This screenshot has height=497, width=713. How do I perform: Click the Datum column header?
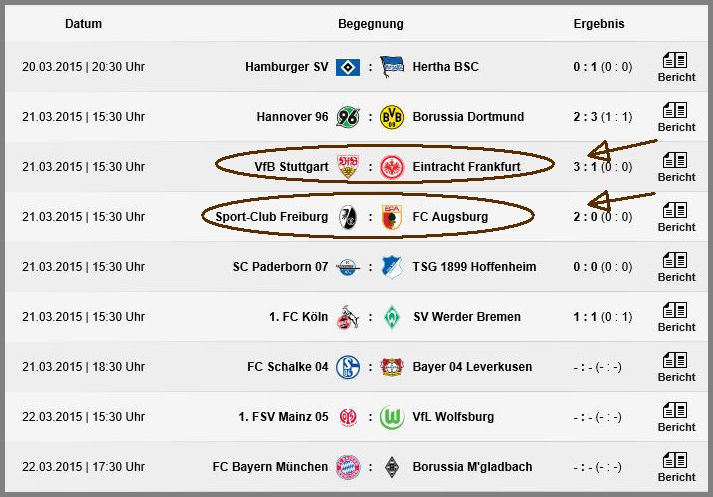pyautogui.click(x=84, y=24)
